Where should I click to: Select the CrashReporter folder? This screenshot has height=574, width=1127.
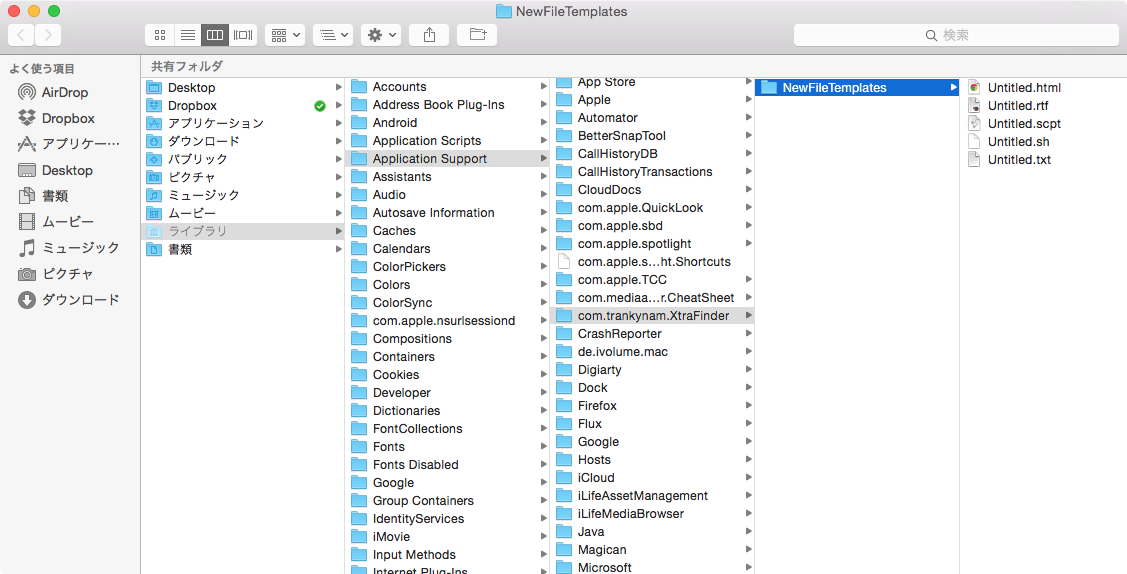pyautogui.click(x=619, y=334)
